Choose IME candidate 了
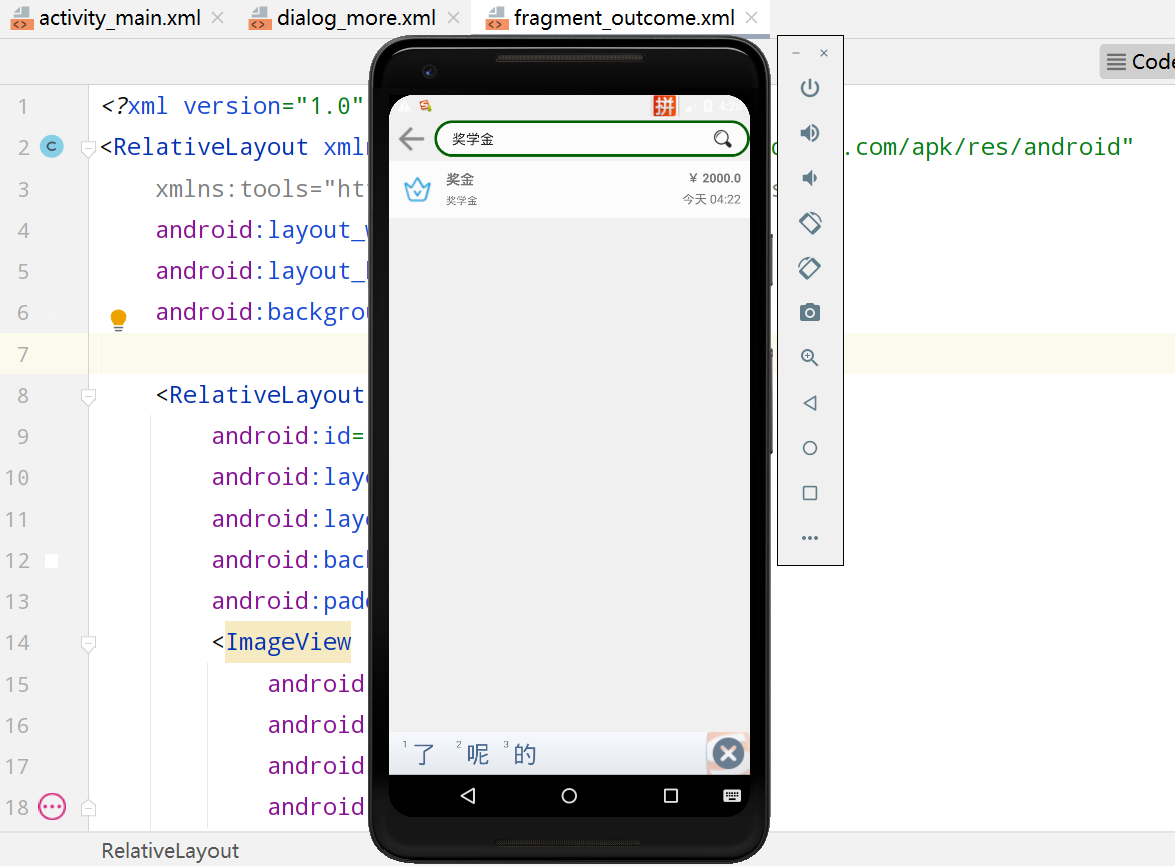This screenshot has width=1175, height=866. (424, 754)
